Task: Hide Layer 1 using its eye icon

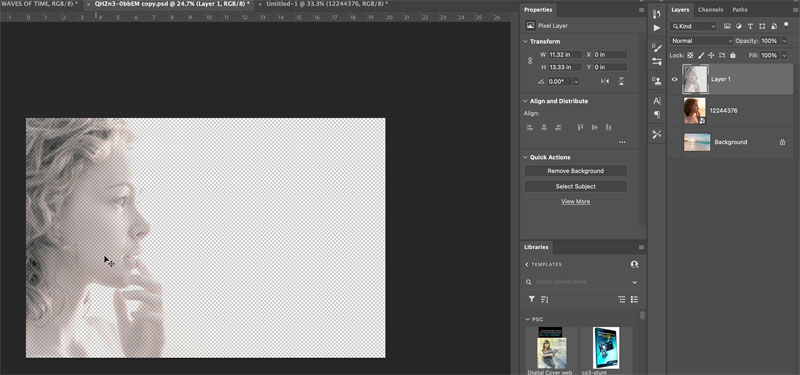Action: point(674,79)
